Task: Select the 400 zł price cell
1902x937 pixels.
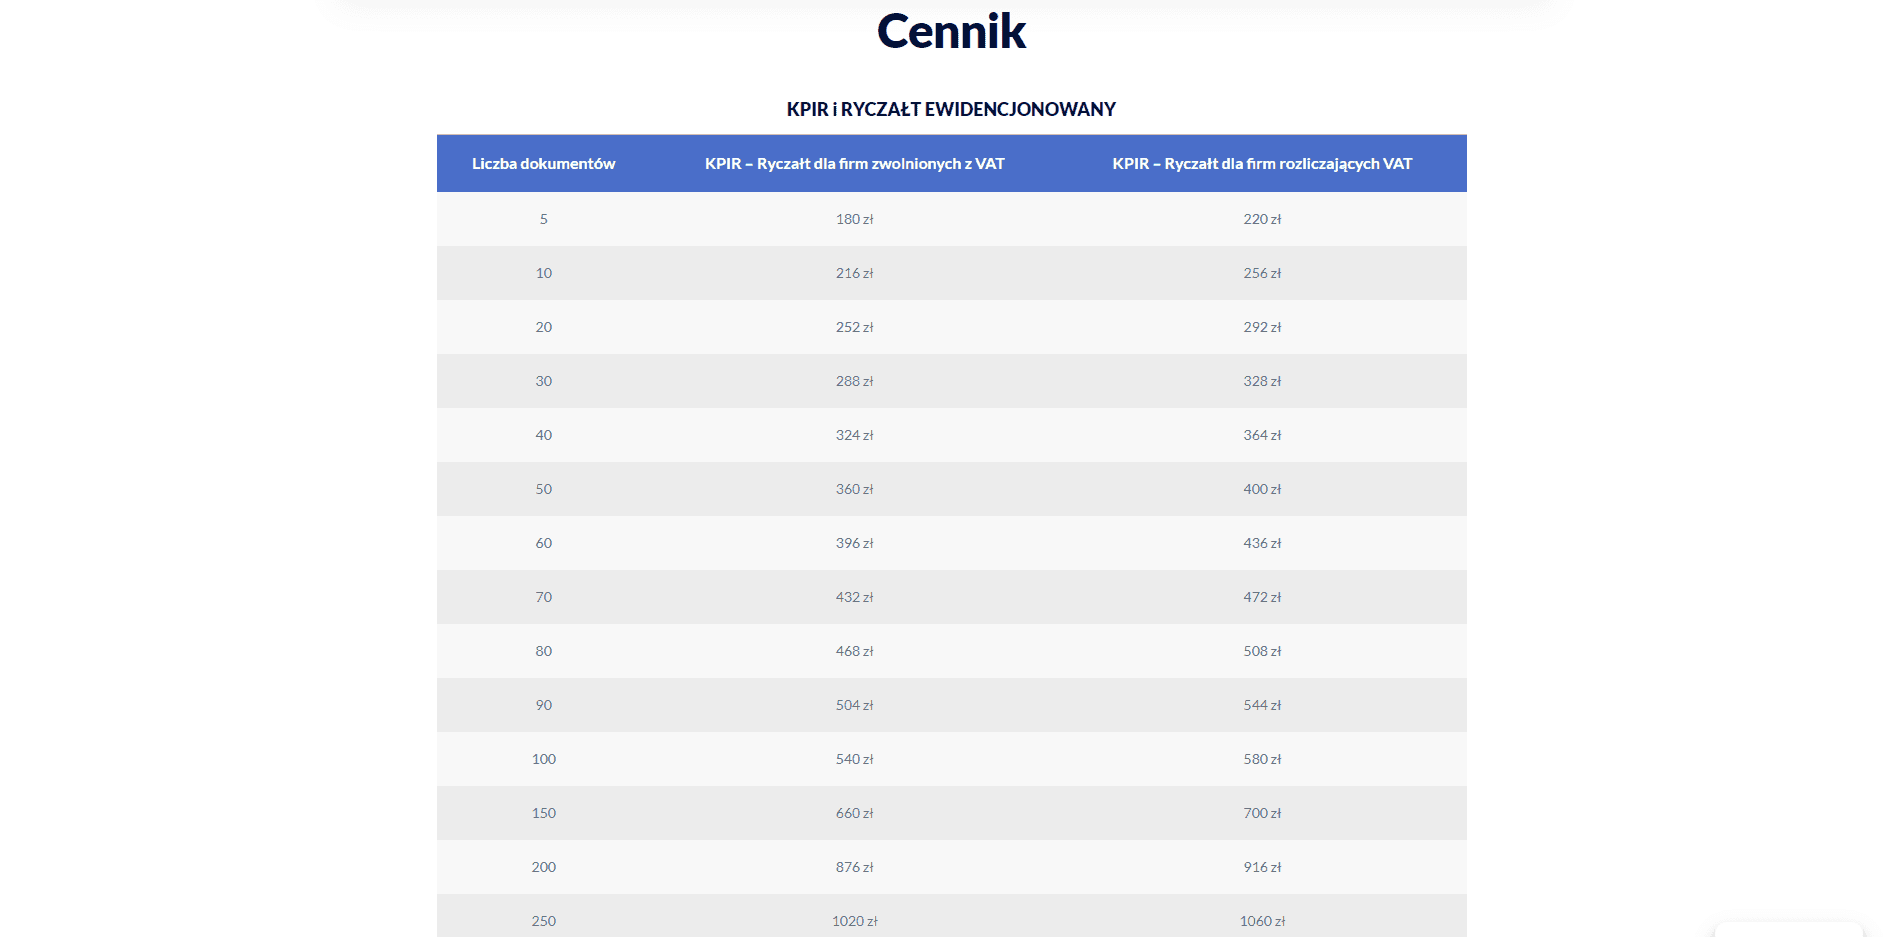Action: point(1262,489)
